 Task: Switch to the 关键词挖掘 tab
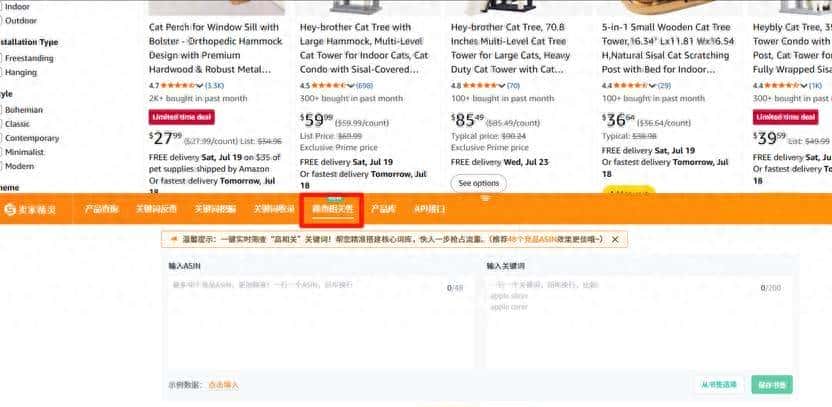tap(215, 210)
